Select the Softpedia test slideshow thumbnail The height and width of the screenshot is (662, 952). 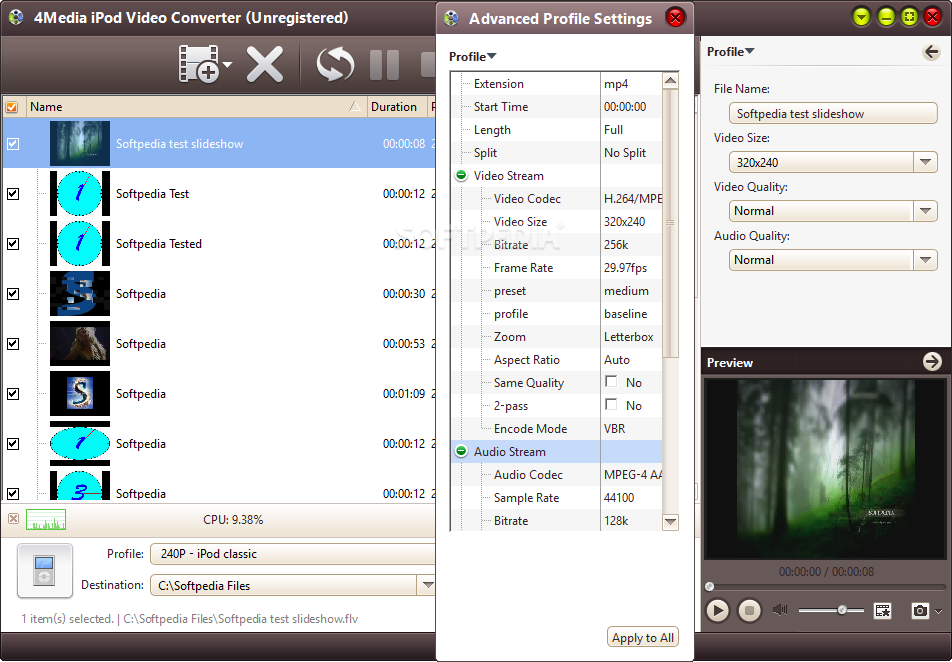tap(80, 143)
